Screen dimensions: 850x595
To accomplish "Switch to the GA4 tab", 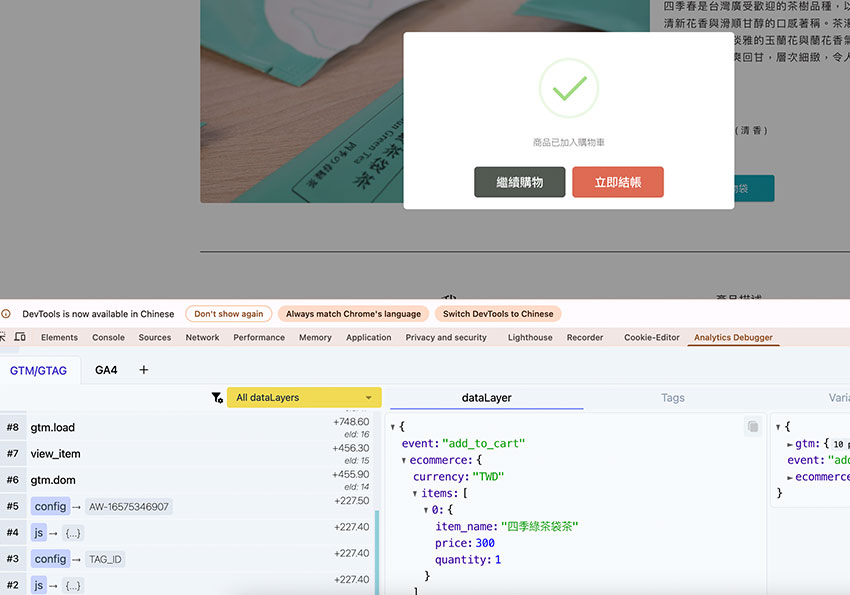I will click(x=106, y=370).
